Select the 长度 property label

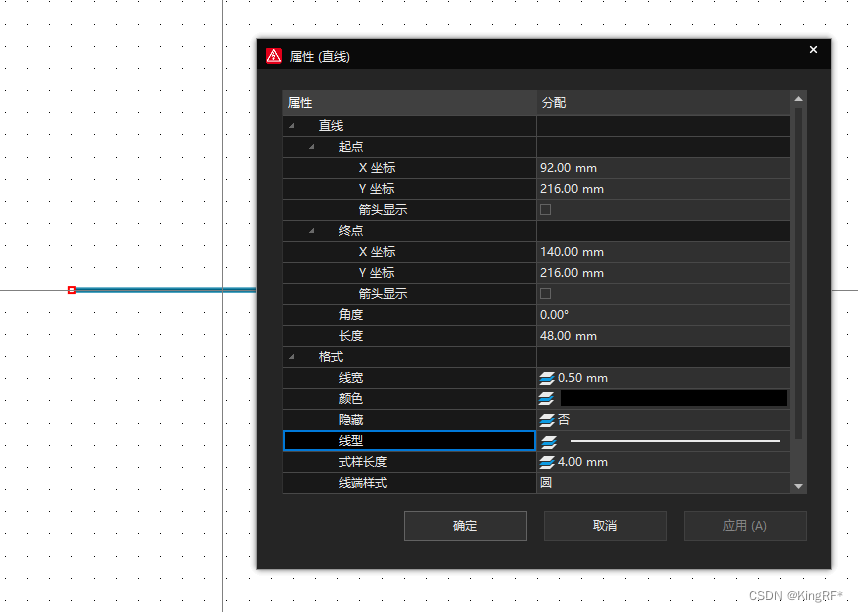351,336
